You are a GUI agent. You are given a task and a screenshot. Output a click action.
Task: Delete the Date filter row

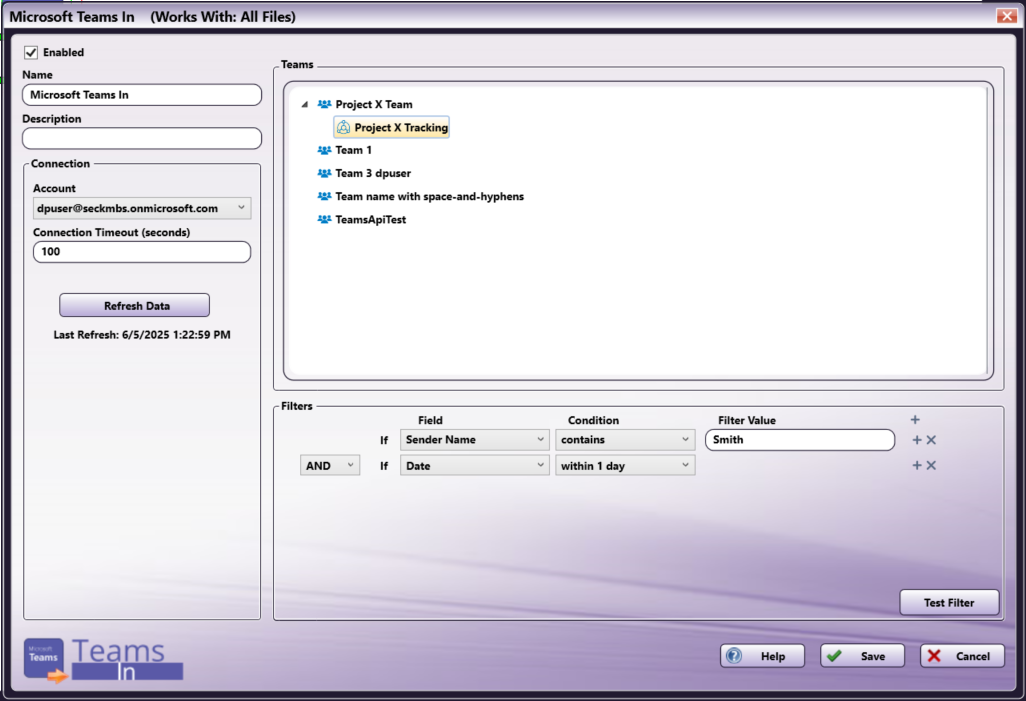pos(931,465)
